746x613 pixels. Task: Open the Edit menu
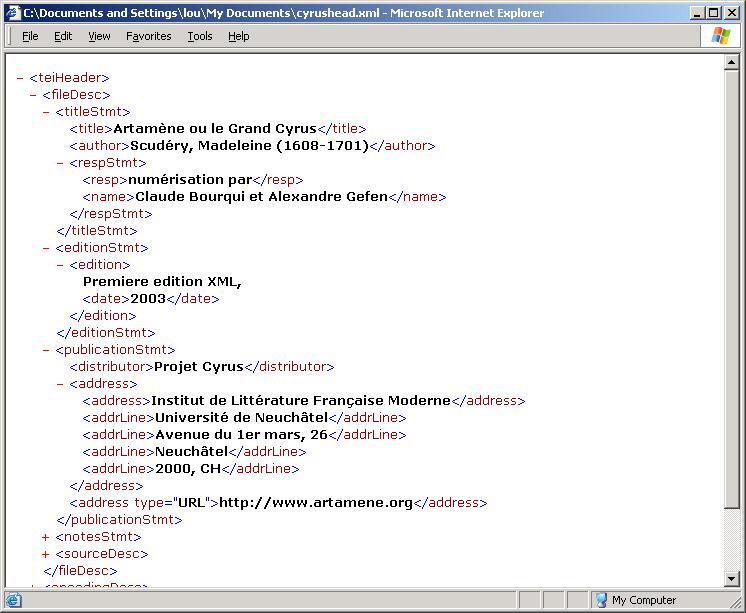click(63, 36)
